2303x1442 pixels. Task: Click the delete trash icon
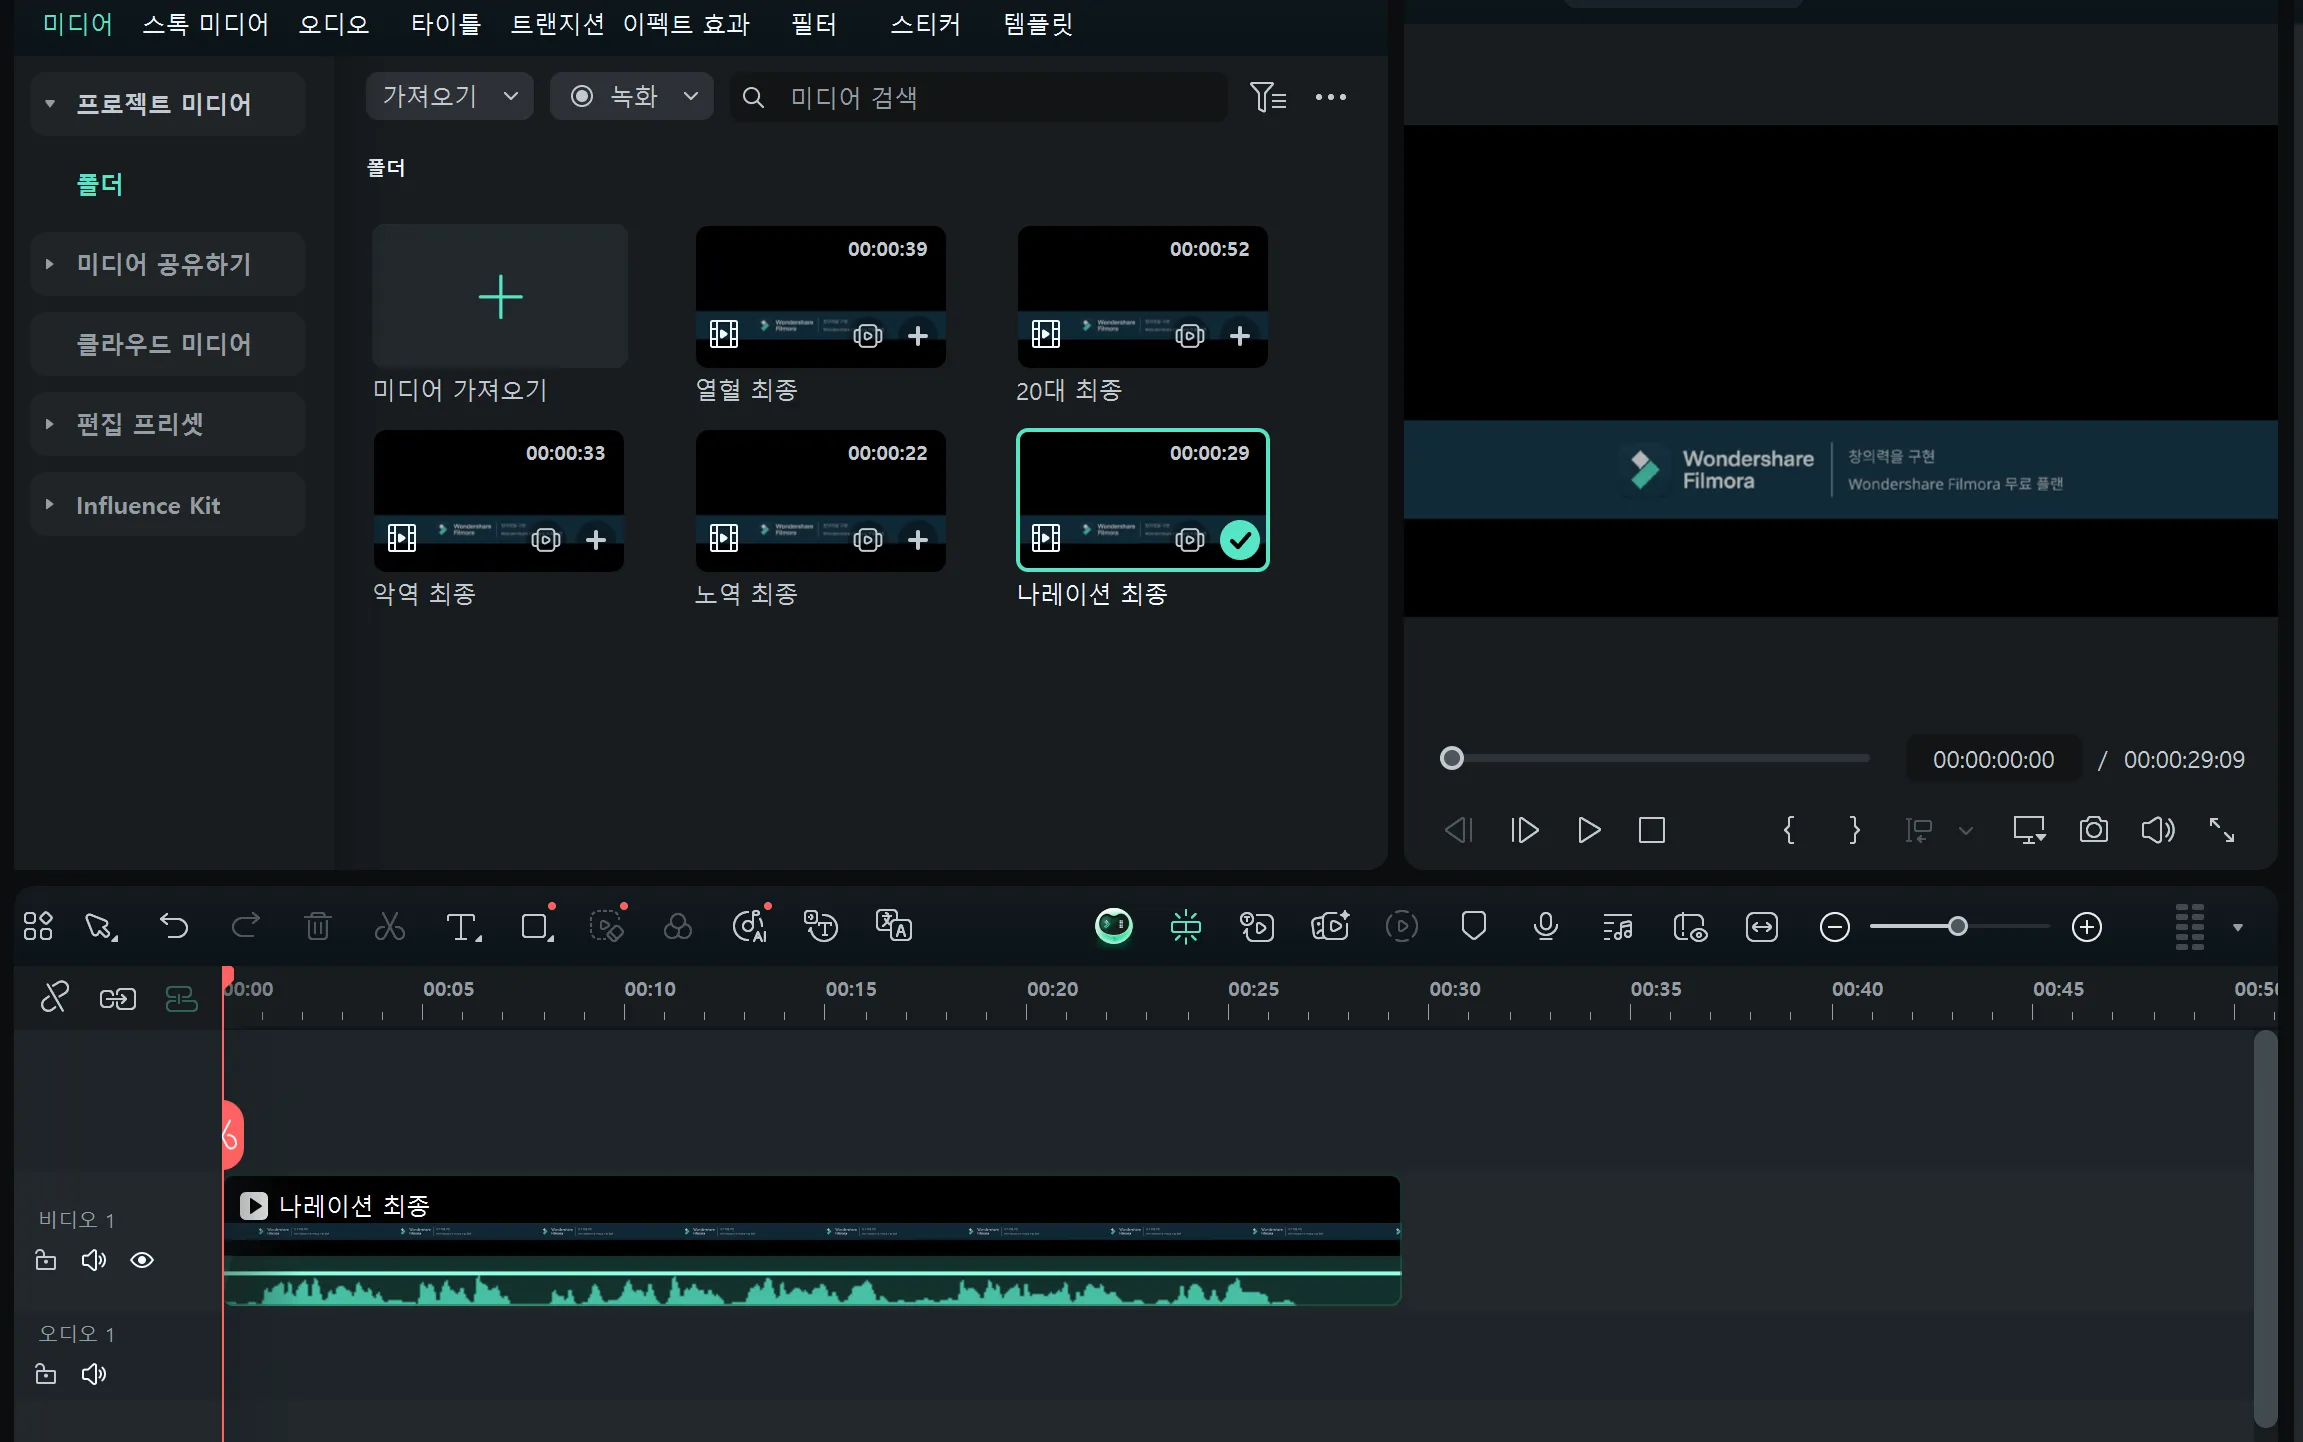tap(317, 927)
